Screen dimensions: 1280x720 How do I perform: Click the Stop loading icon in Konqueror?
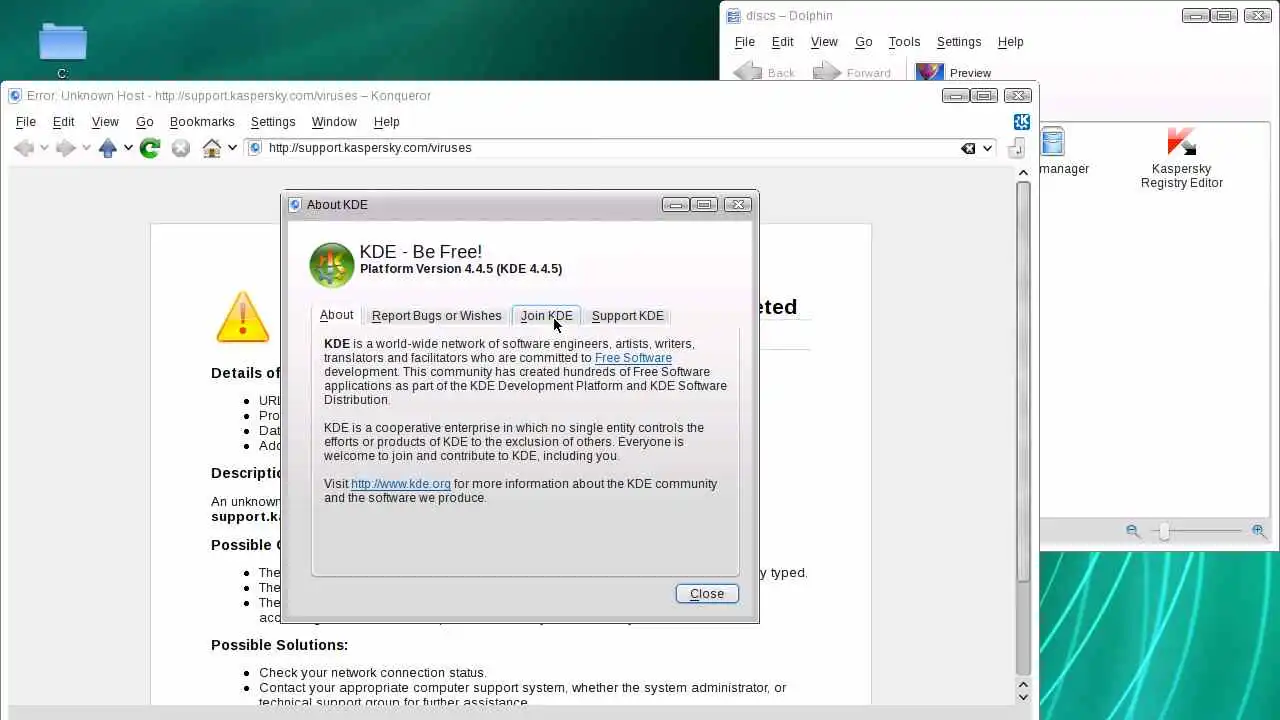[180, 148]
